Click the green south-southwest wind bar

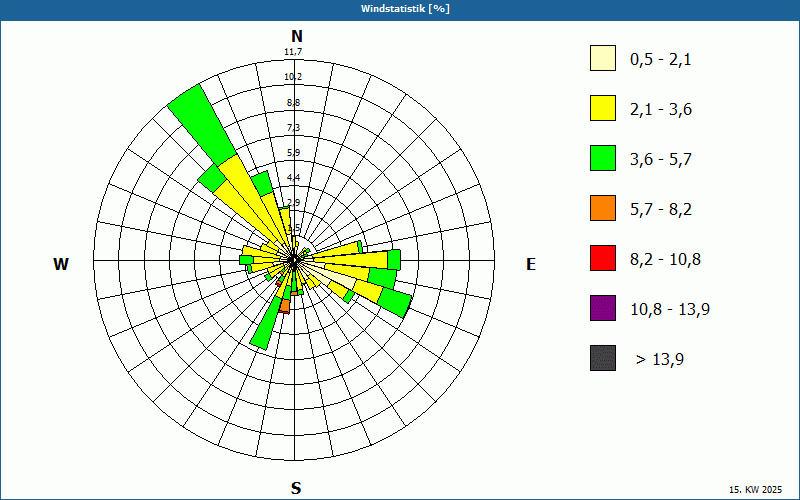coord(265,324)
